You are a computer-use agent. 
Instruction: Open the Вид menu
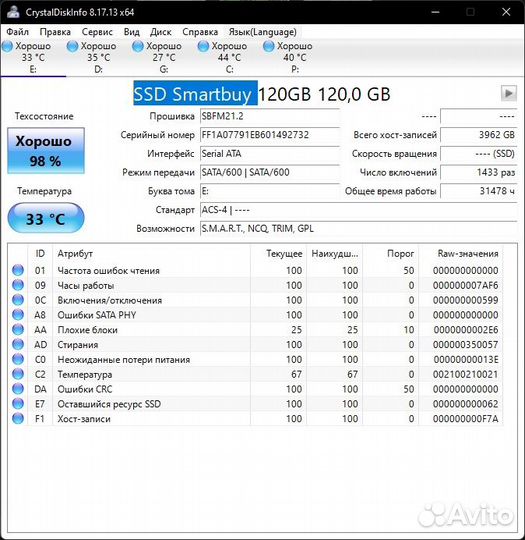coord(132,32)
